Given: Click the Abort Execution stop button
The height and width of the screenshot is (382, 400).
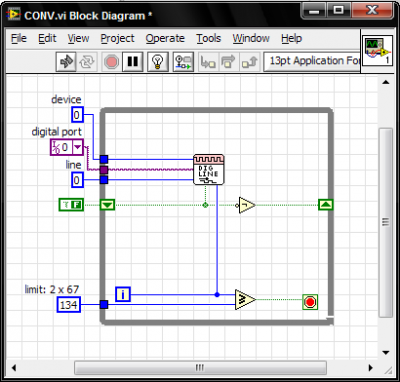Looking at the screenshot, I should pyautogui.click(x=111, y=62).
